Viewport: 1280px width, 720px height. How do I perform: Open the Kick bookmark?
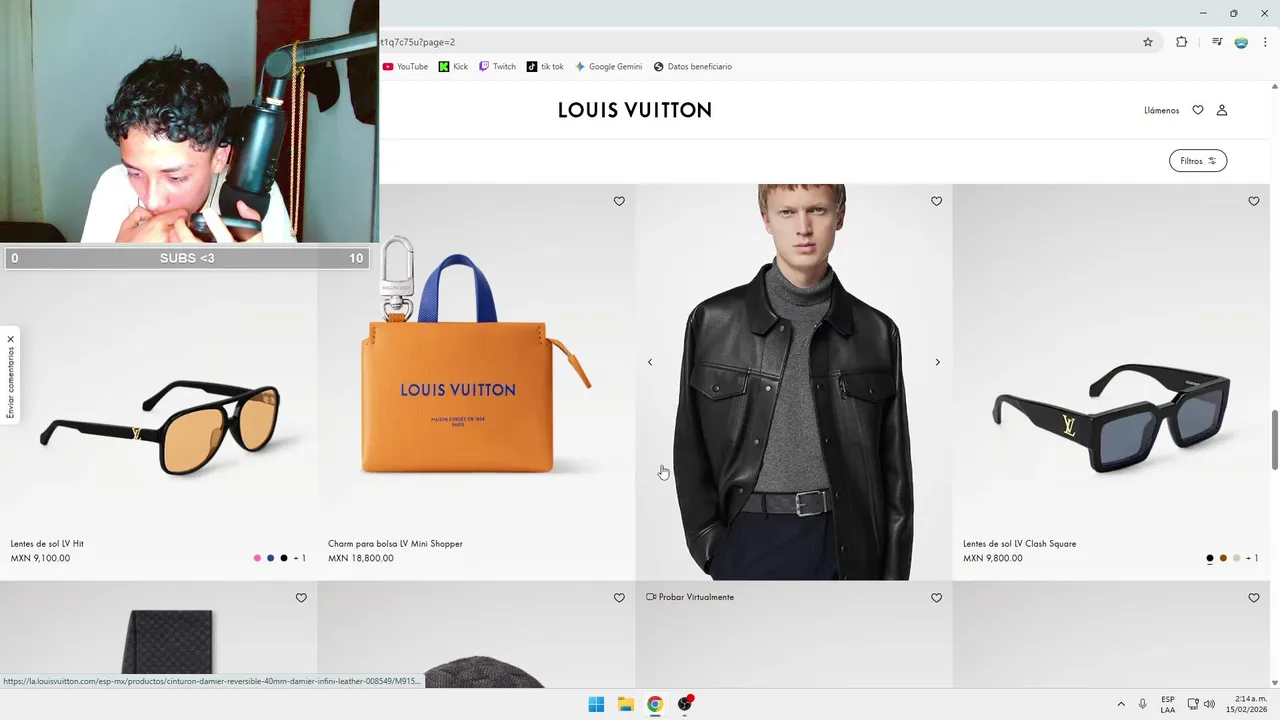click(453, 67)
